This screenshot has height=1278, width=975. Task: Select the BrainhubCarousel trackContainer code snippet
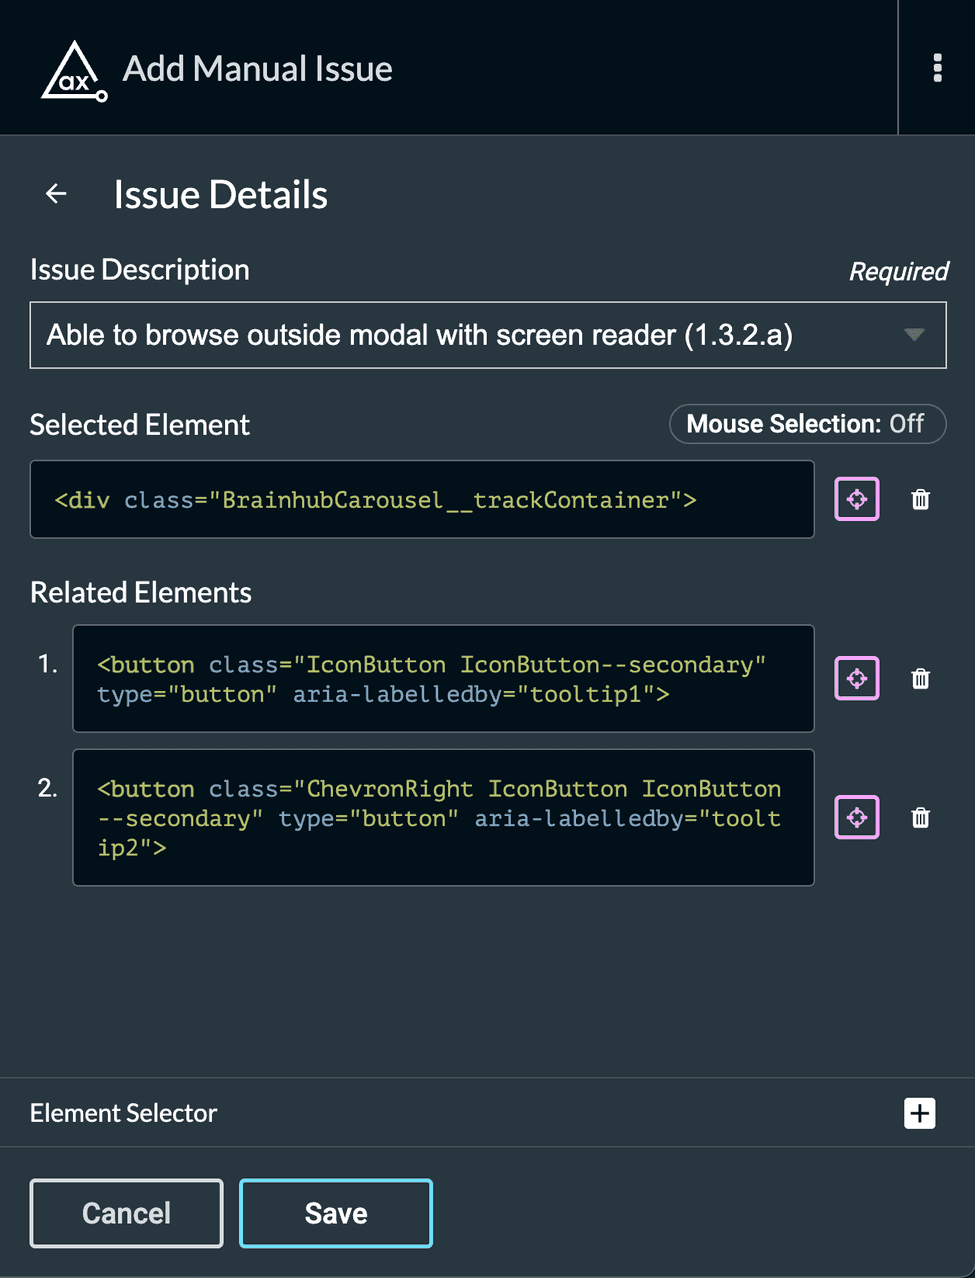point(422,498)
